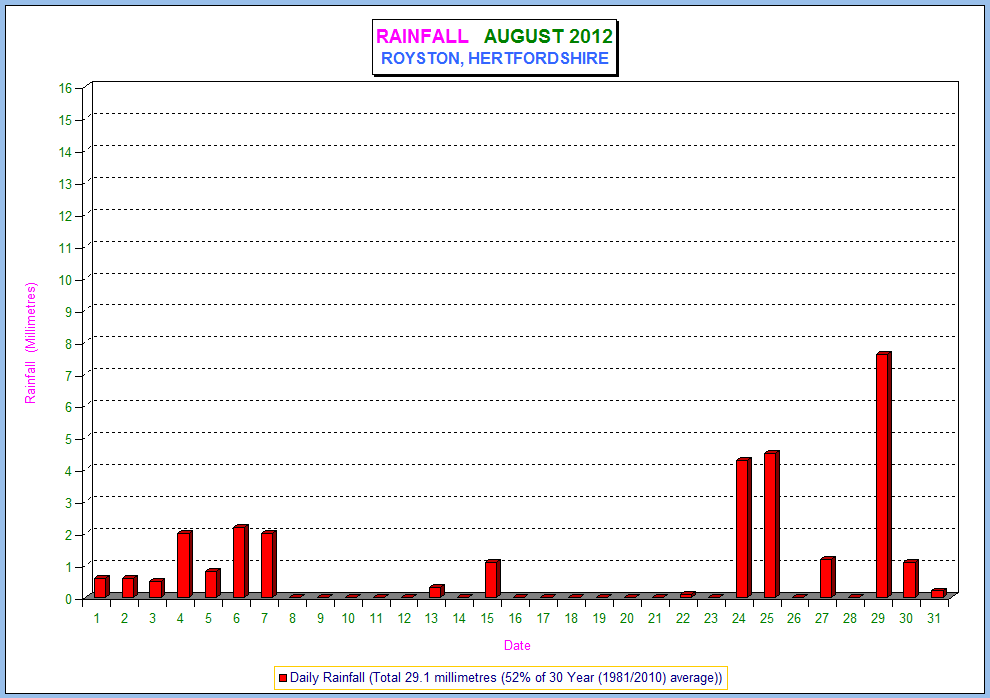Viewport: 990px width, 698px height.
Task: Click the rainfall bar for date 30
Action: [x=910, y=579]
